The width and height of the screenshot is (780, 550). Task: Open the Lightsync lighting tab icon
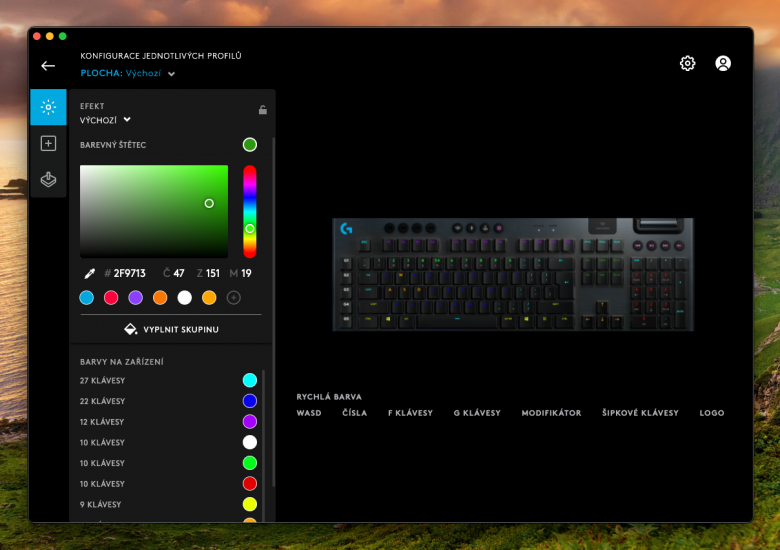click(48, 107)
